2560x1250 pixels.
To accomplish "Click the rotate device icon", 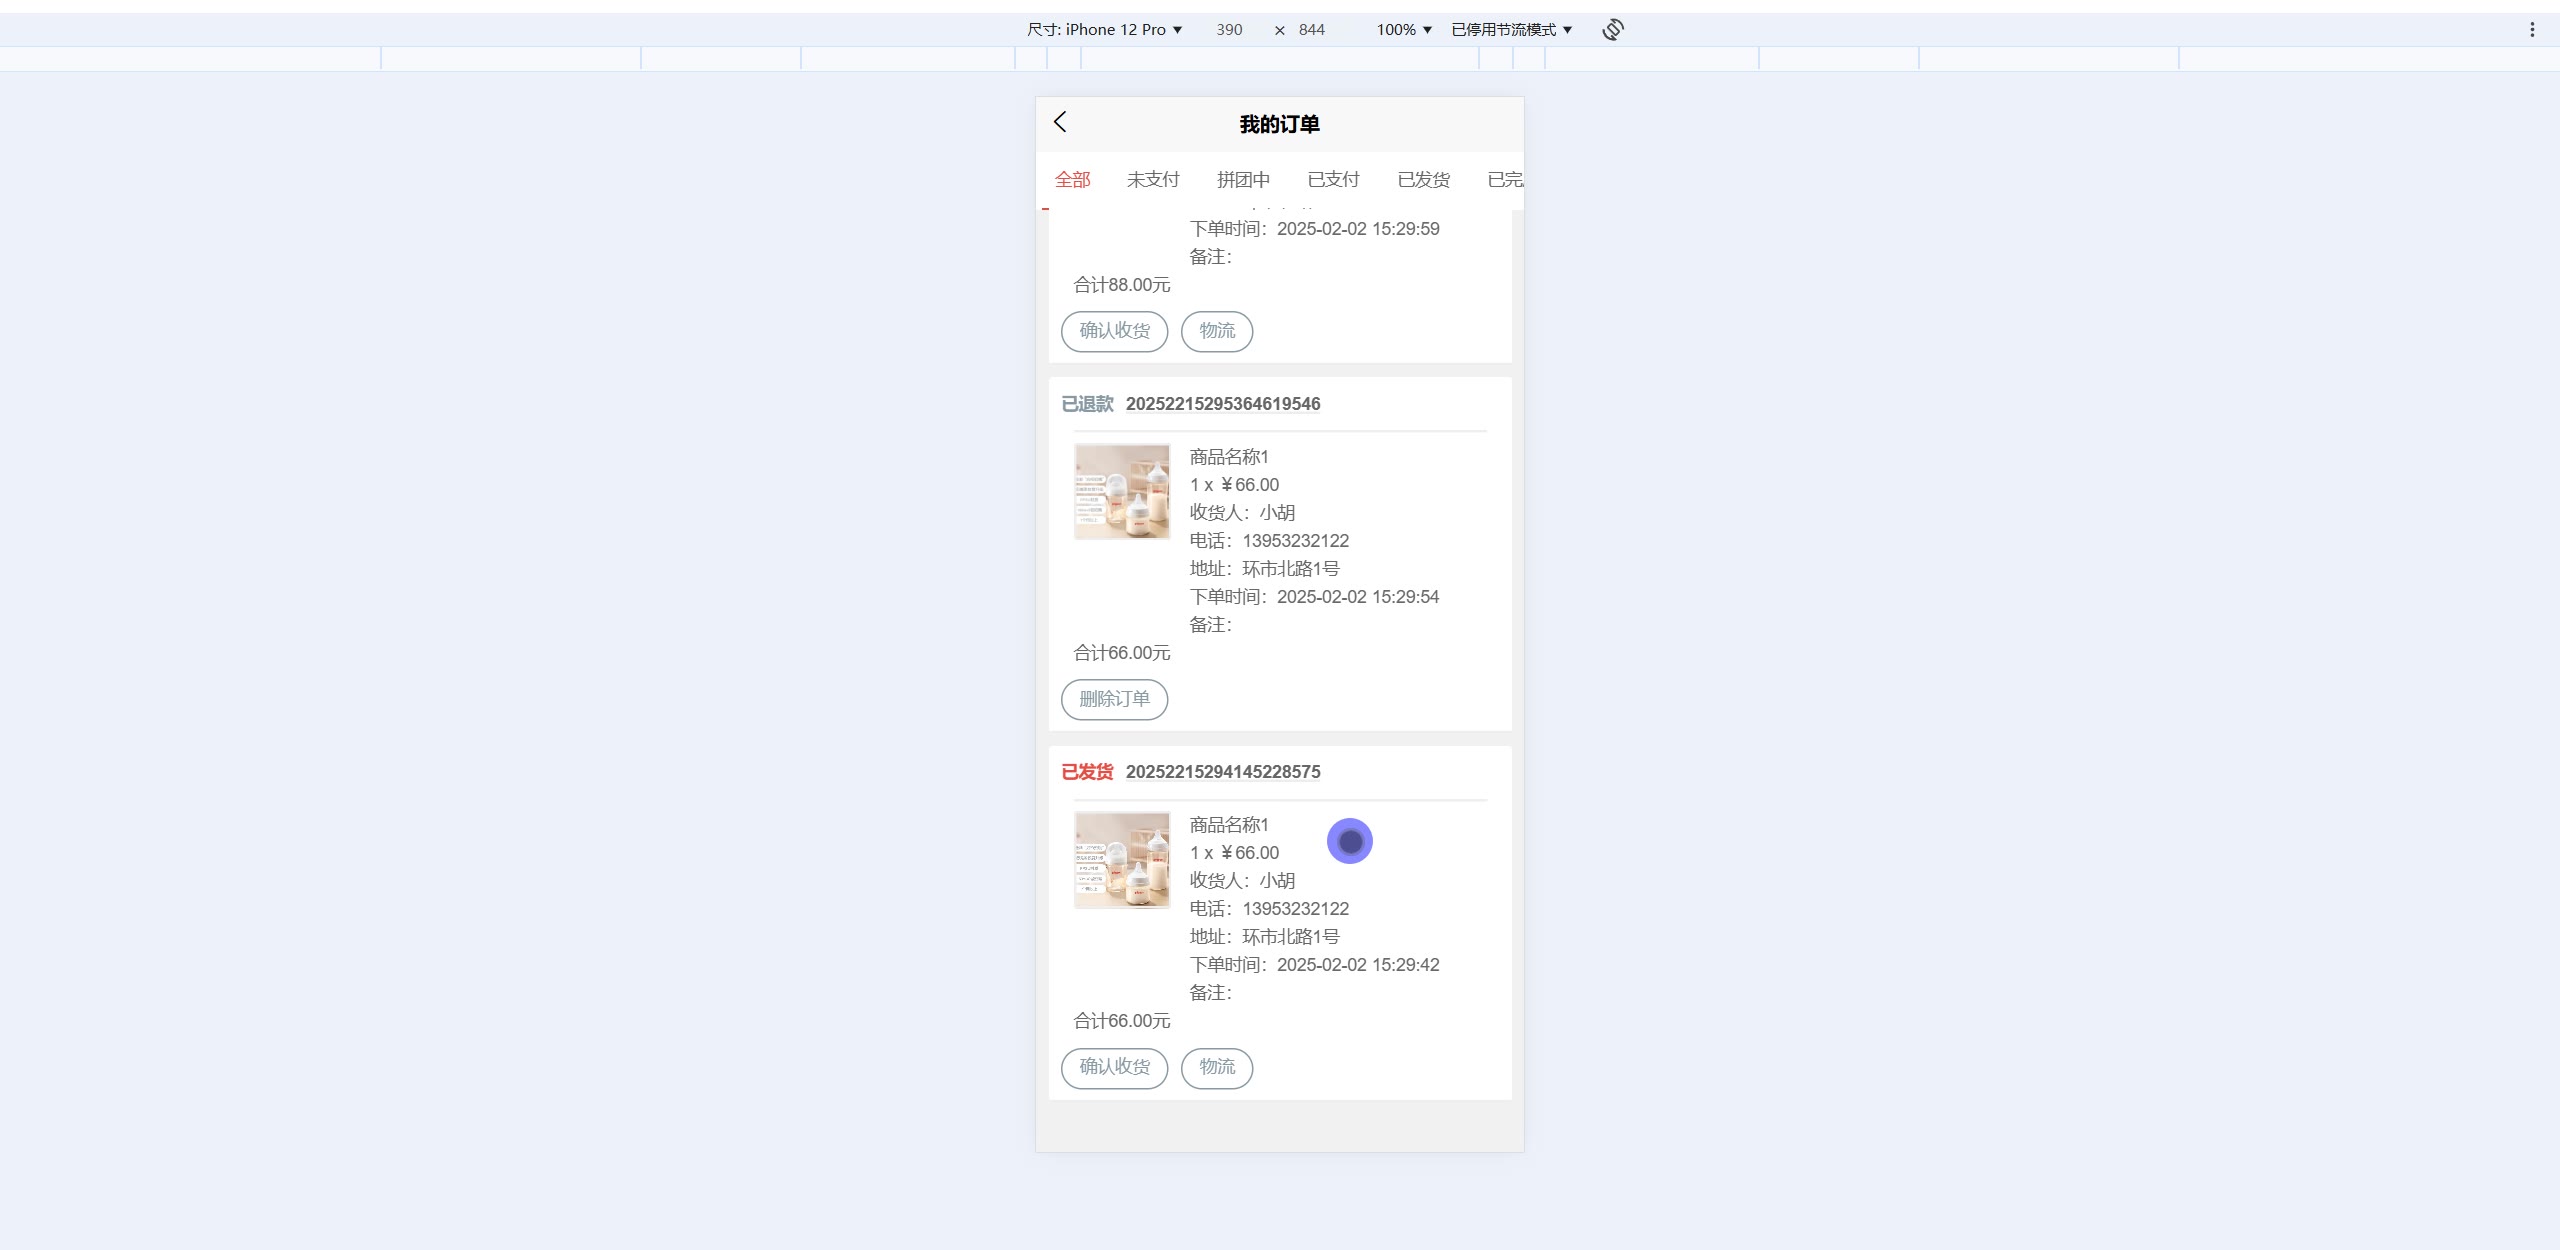I will coord(1612,30).
